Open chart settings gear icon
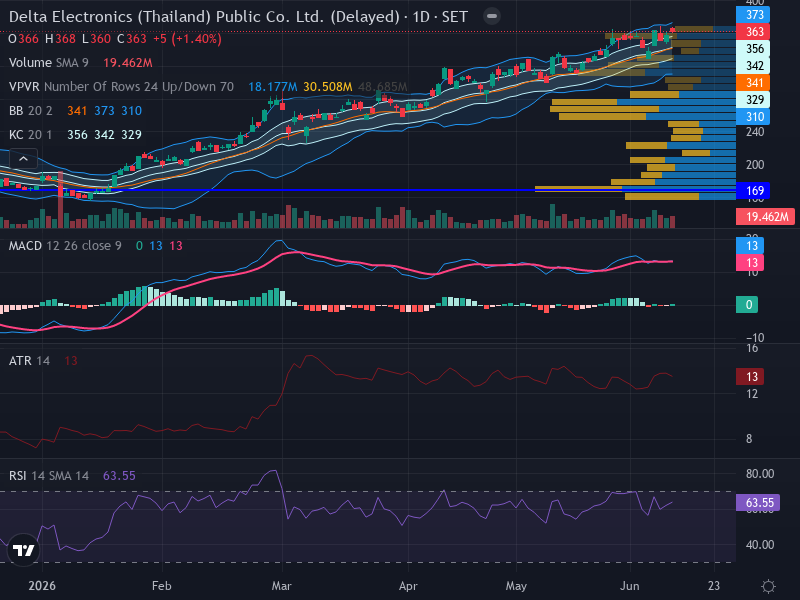The image size is (800, 600). point(768,586)
